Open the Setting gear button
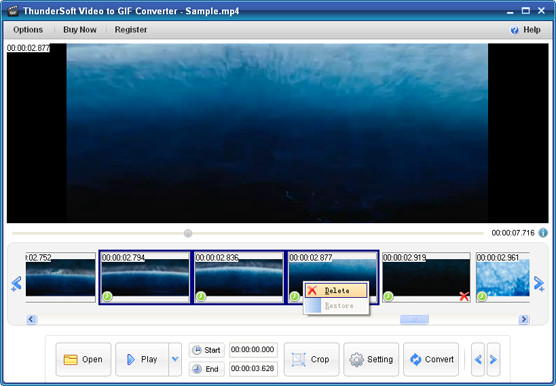The height and width of the screenshot is (386, 556). [371, 359]
